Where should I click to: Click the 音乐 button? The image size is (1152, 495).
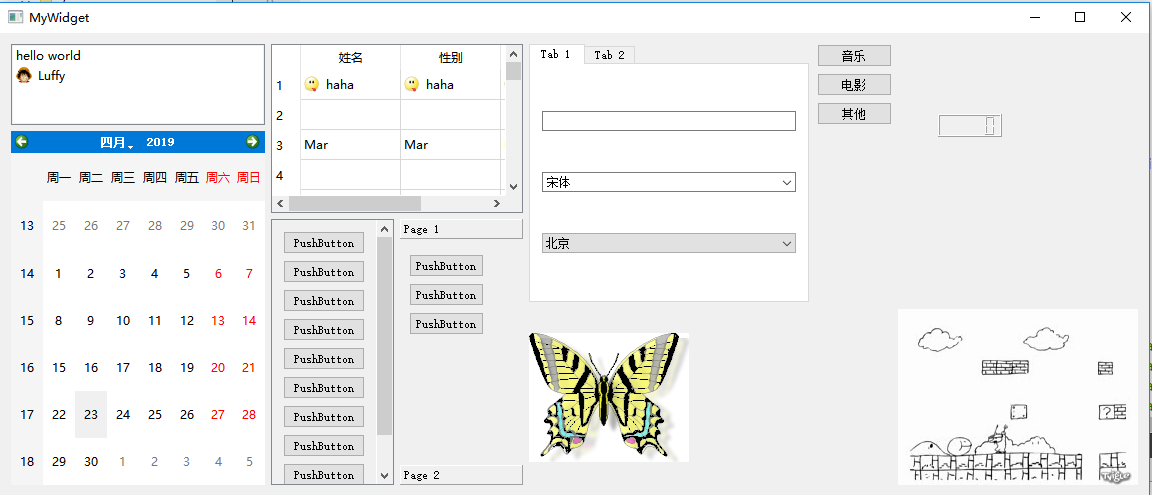(854, 55)
